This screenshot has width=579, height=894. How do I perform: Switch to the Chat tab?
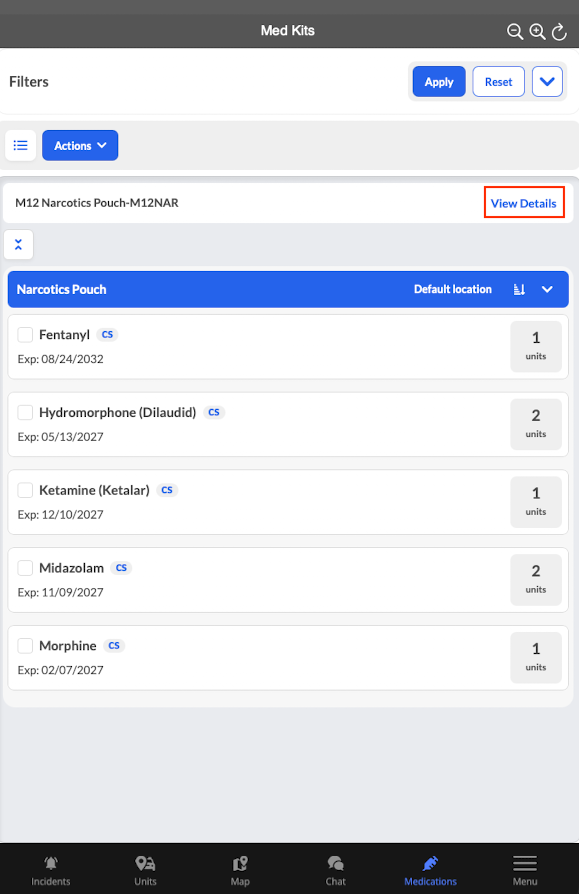pos(336,871)
